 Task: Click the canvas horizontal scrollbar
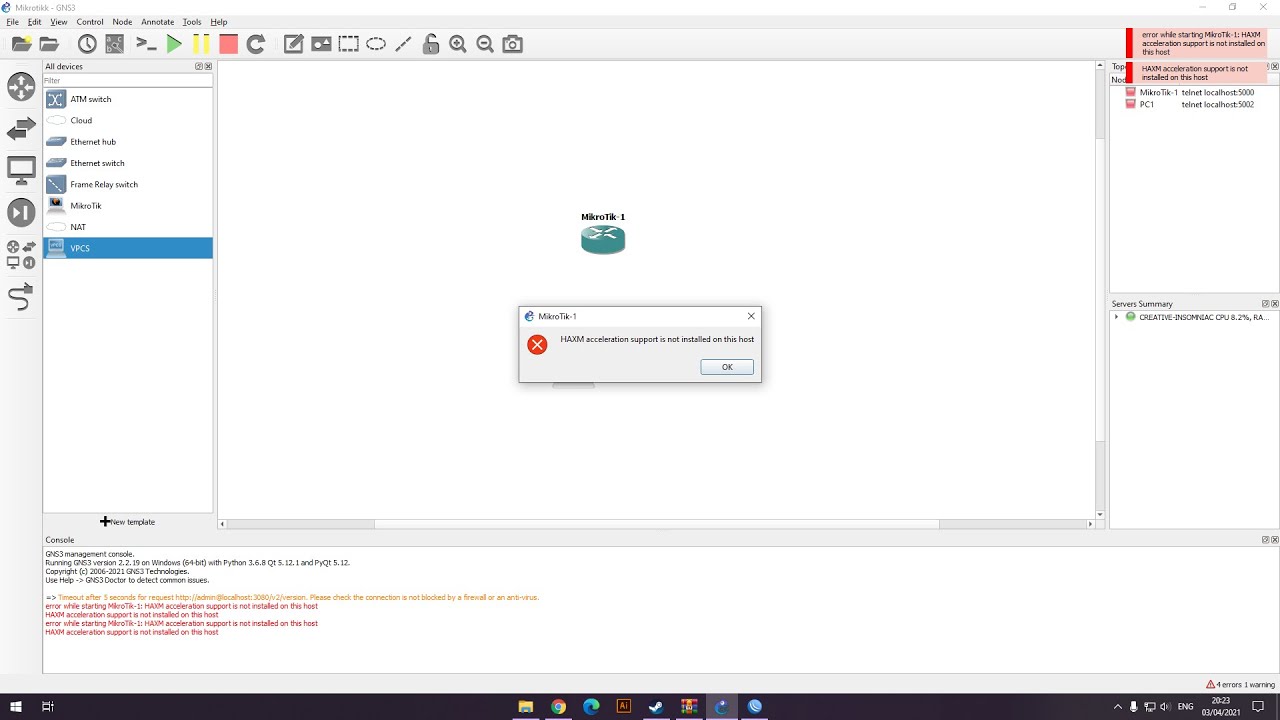[x=657, y=524]
